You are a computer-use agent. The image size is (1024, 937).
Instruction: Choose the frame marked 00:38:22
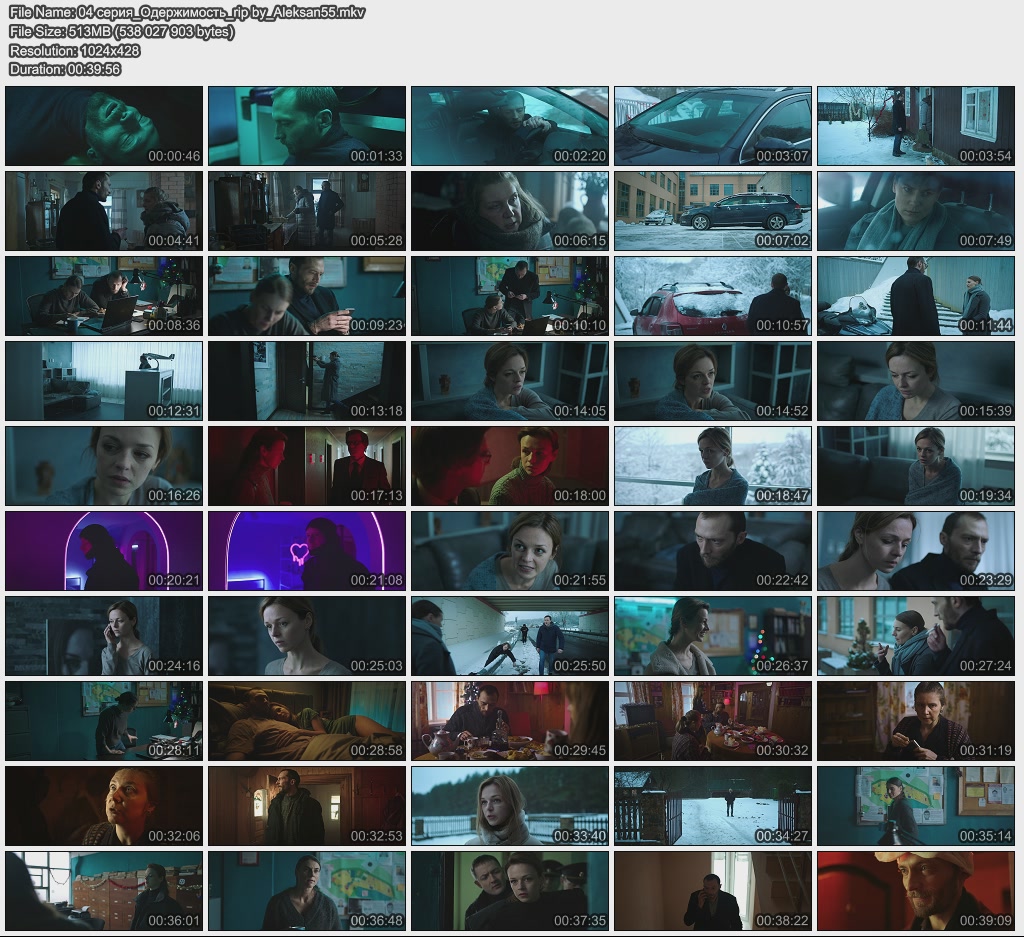713,891
